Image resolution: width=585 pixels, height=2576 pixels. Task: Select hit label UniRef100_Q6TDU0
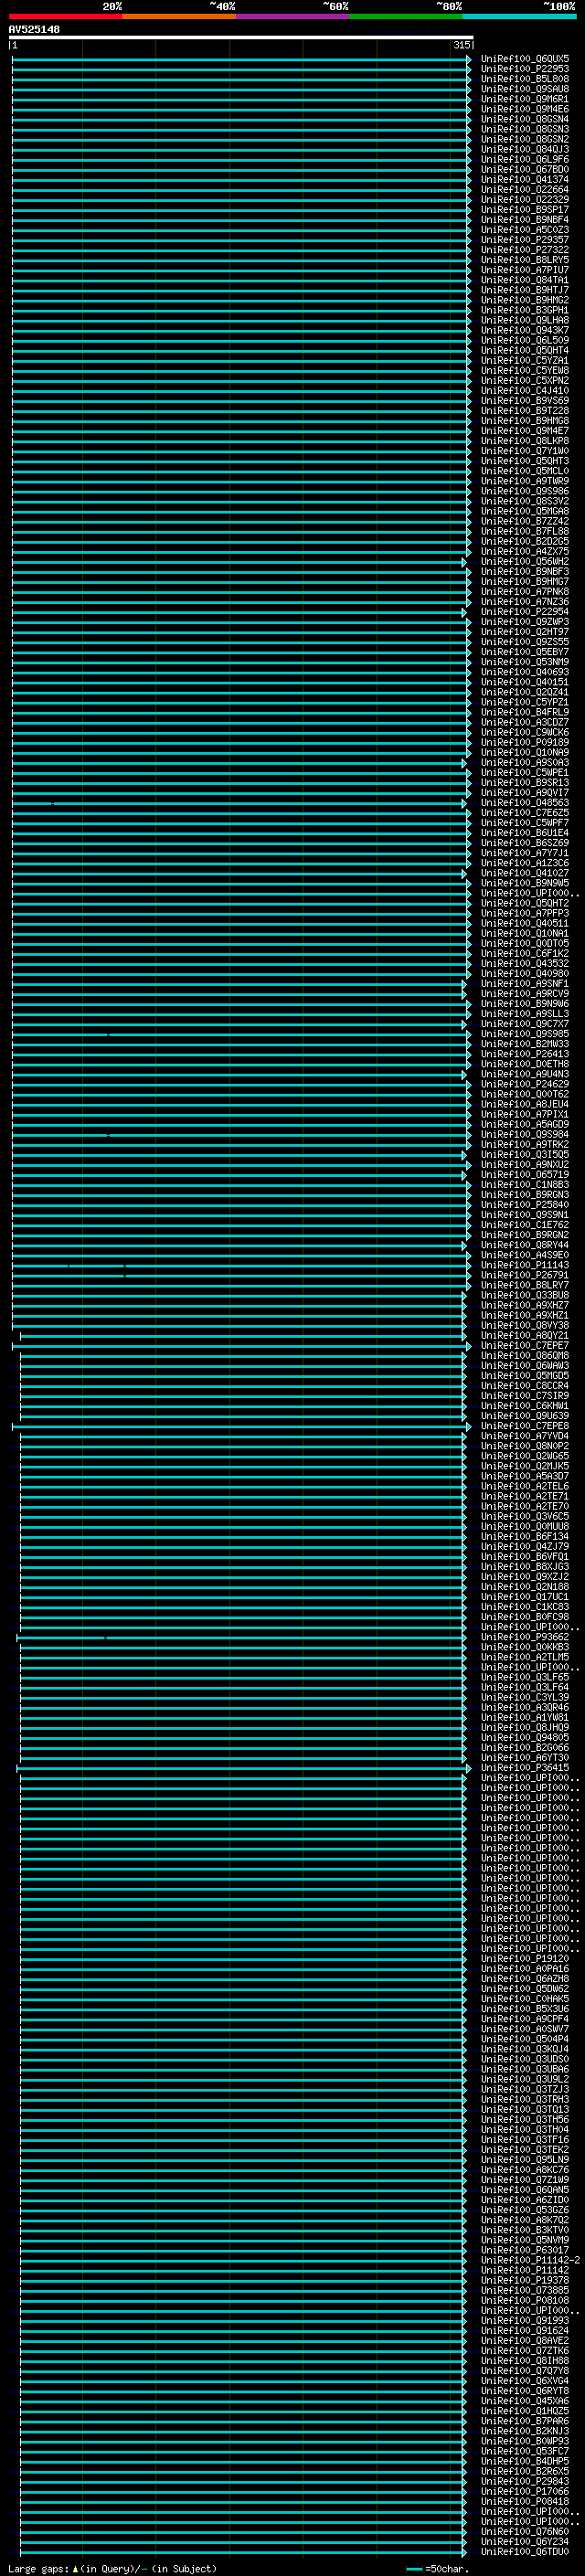click(525, 2552)
